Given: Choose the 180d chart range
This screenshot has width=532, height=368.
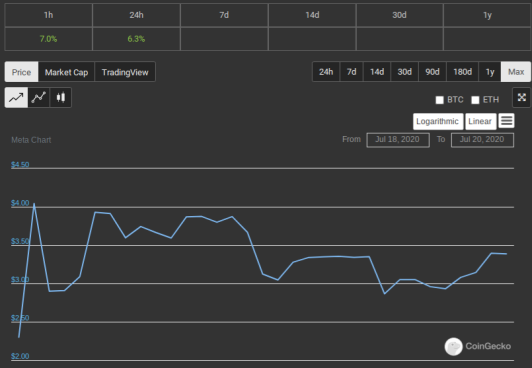Looking at the screenshot, I should [x=462, y=72].
